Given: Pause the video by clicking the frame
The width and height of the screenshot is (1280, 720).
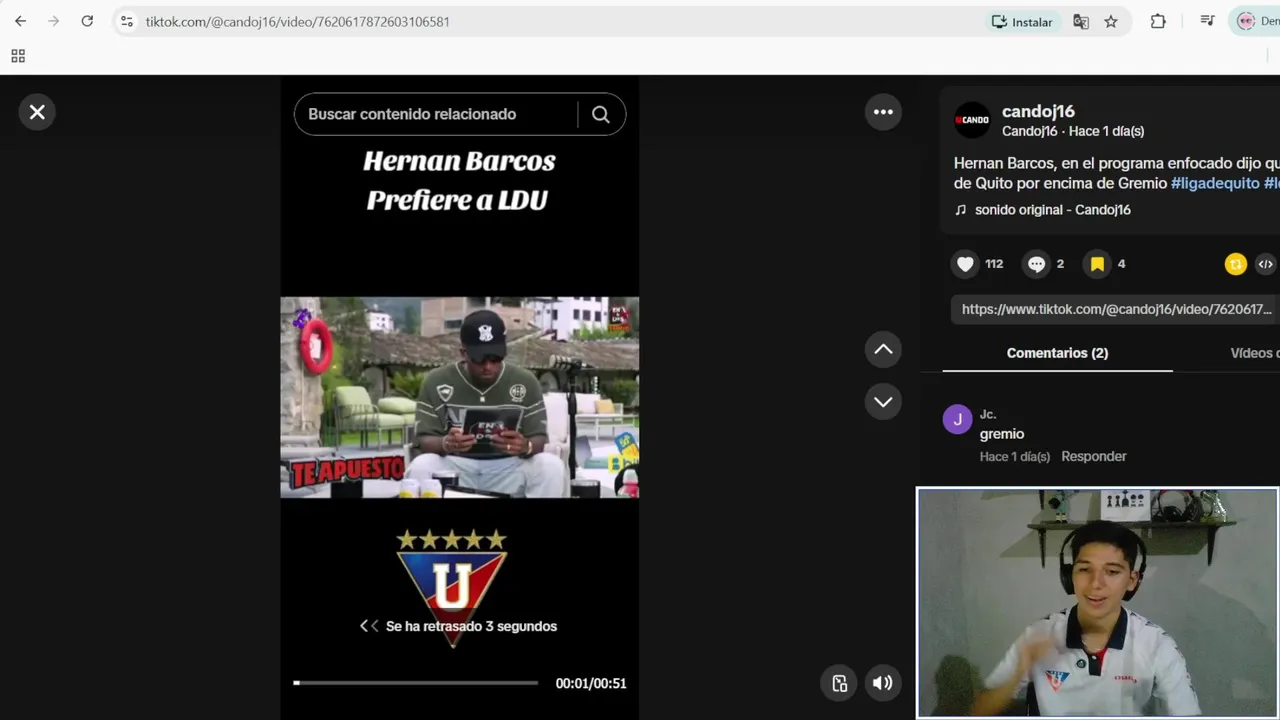Looking at the screenshot, I should (459, 397).
